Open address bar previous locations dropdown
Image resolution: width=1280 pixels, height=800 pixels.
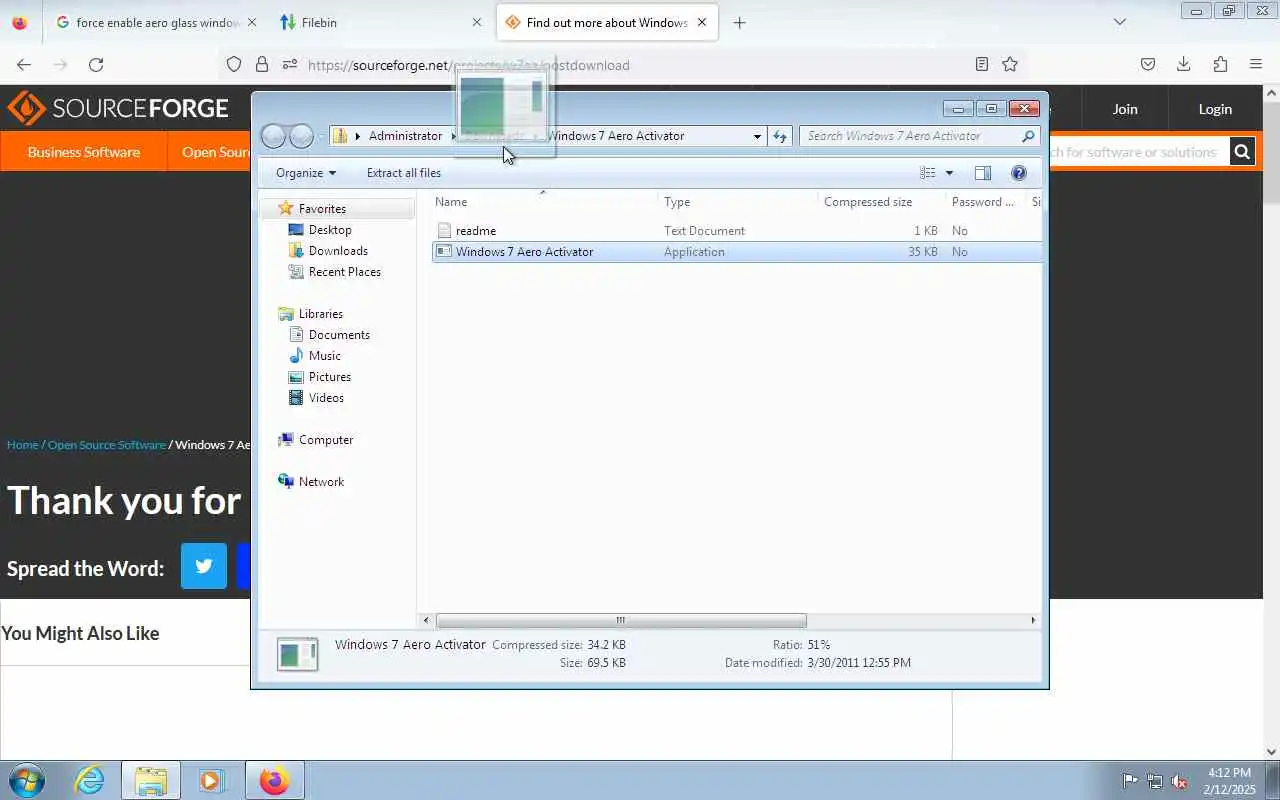[757, 136]
